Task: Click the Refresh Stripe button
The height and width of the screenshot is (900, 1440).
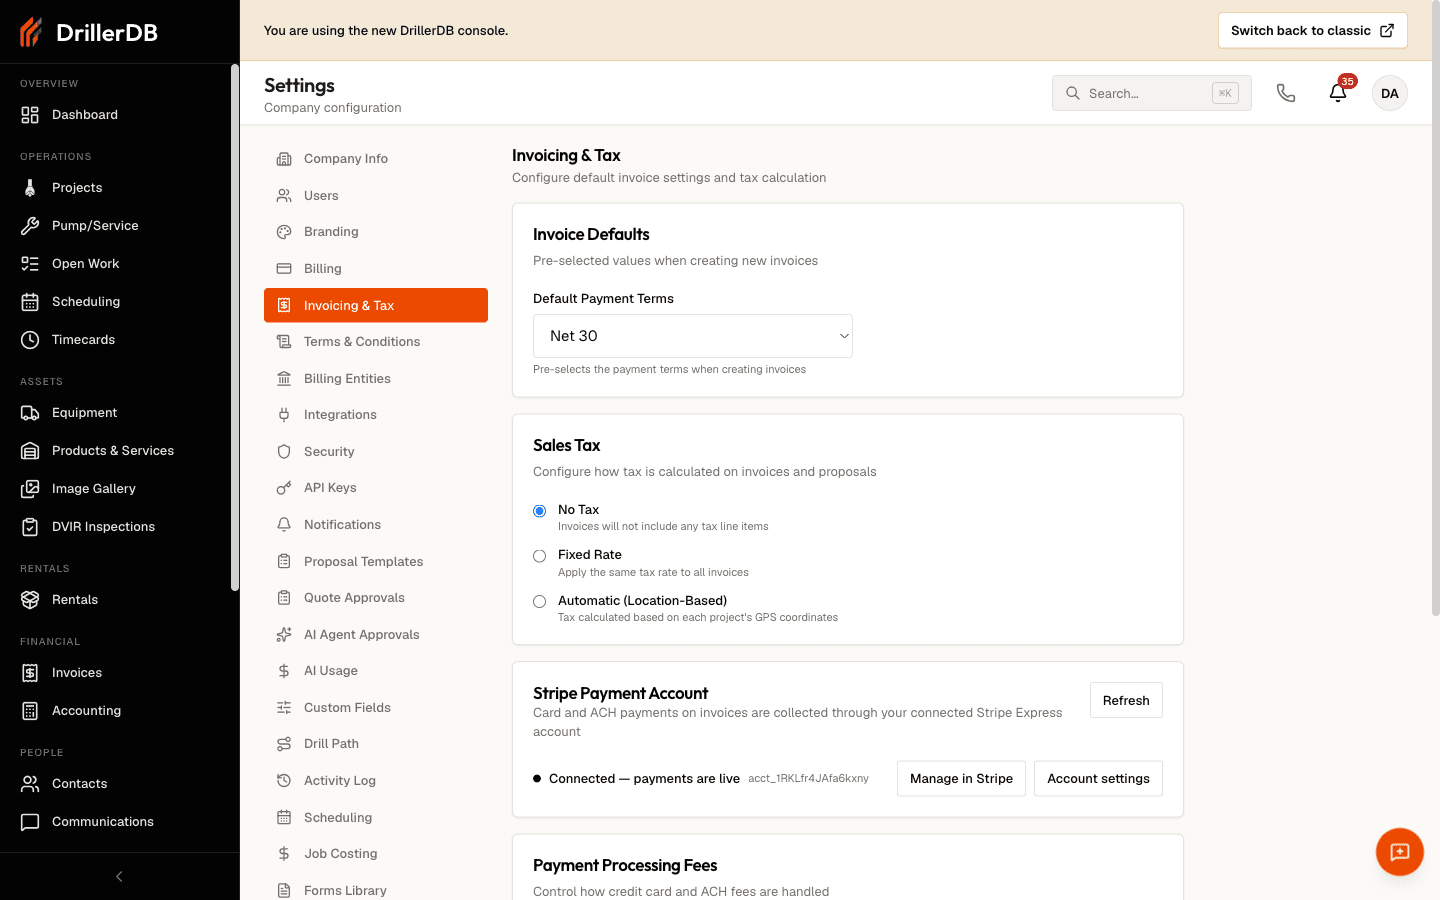Action: pyautogui.click(x=1126, y=700)
